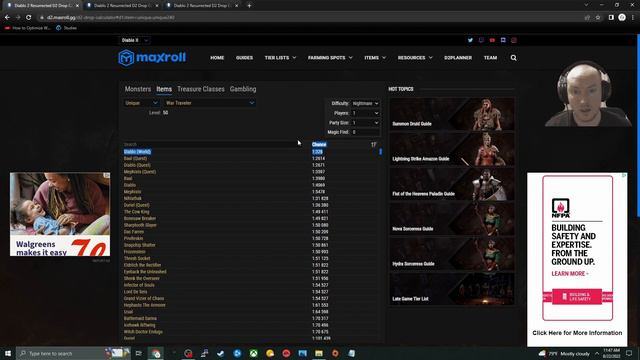Open the Team page link
The height and width of the screenshot is (360, 640).
pos(490,58)
